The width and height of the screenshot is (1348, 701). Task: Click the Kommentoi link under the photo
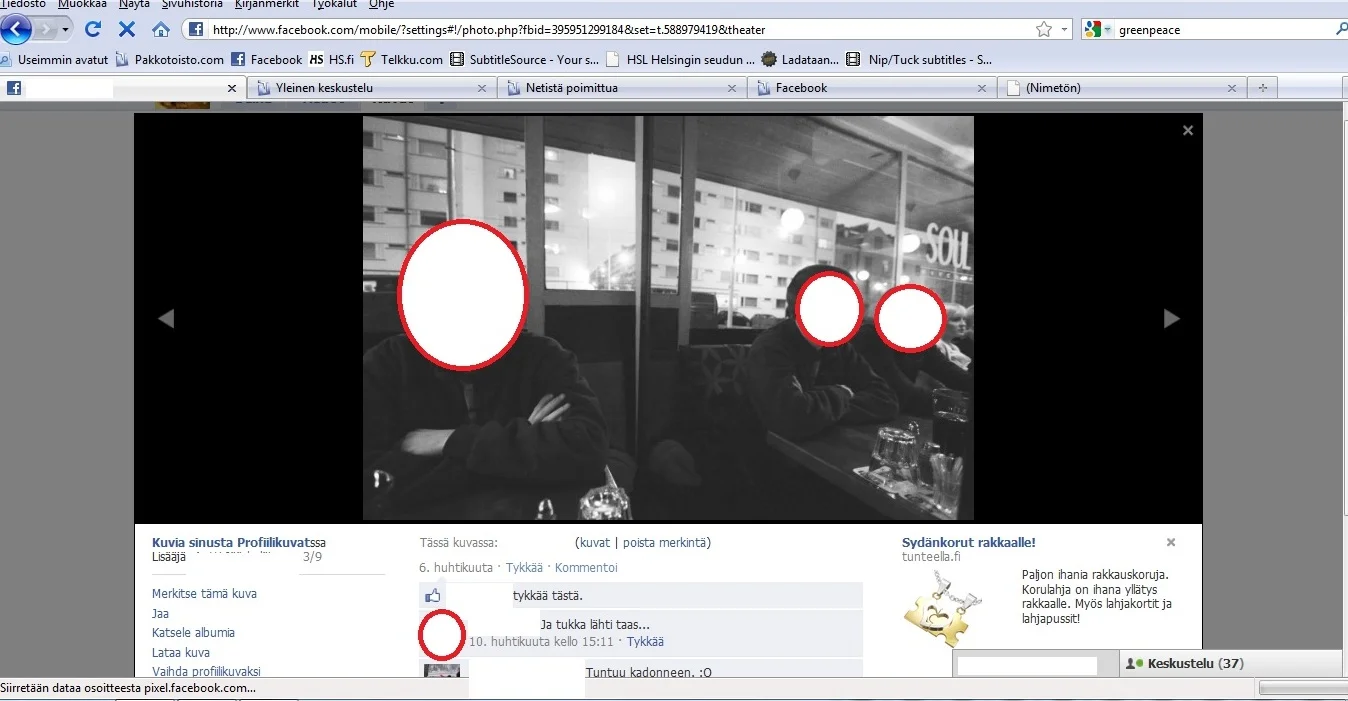(x=586, y=567)
